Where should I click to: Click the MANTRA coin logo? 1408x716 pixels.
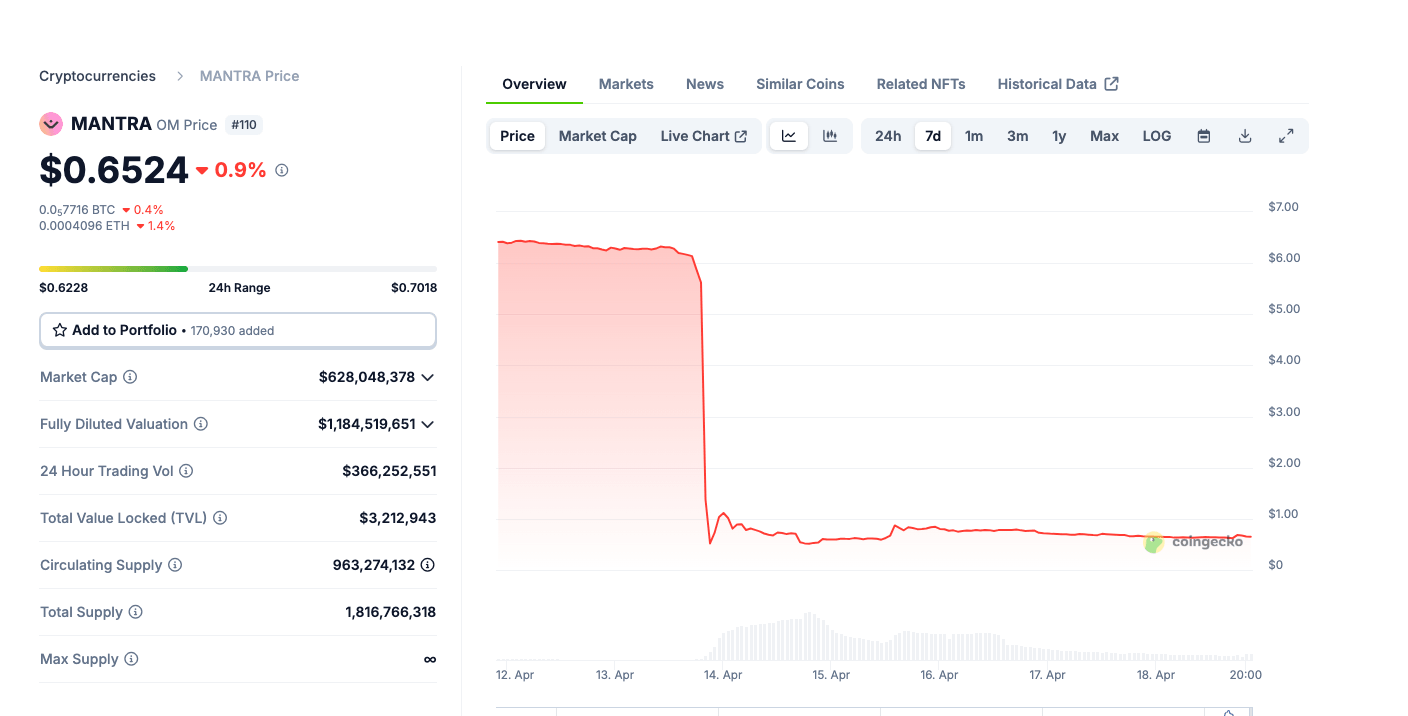(x=51, y=124)
